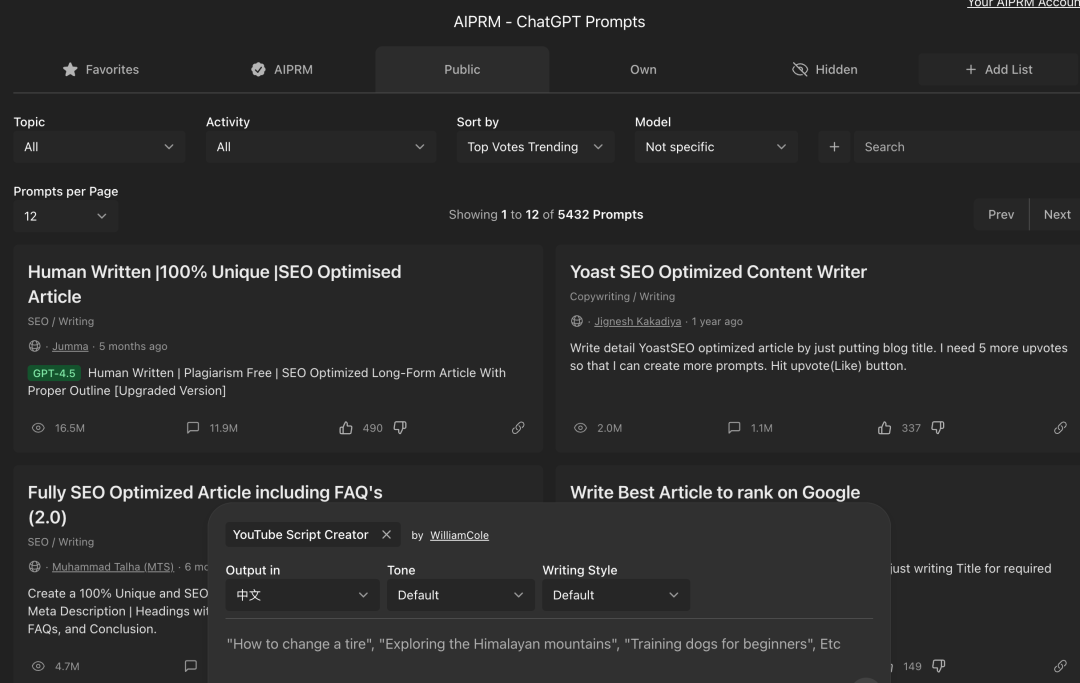
Task: Upvote the Human Written SEO Article prompt
Action: pyautogui.click(x=346, y=428)
